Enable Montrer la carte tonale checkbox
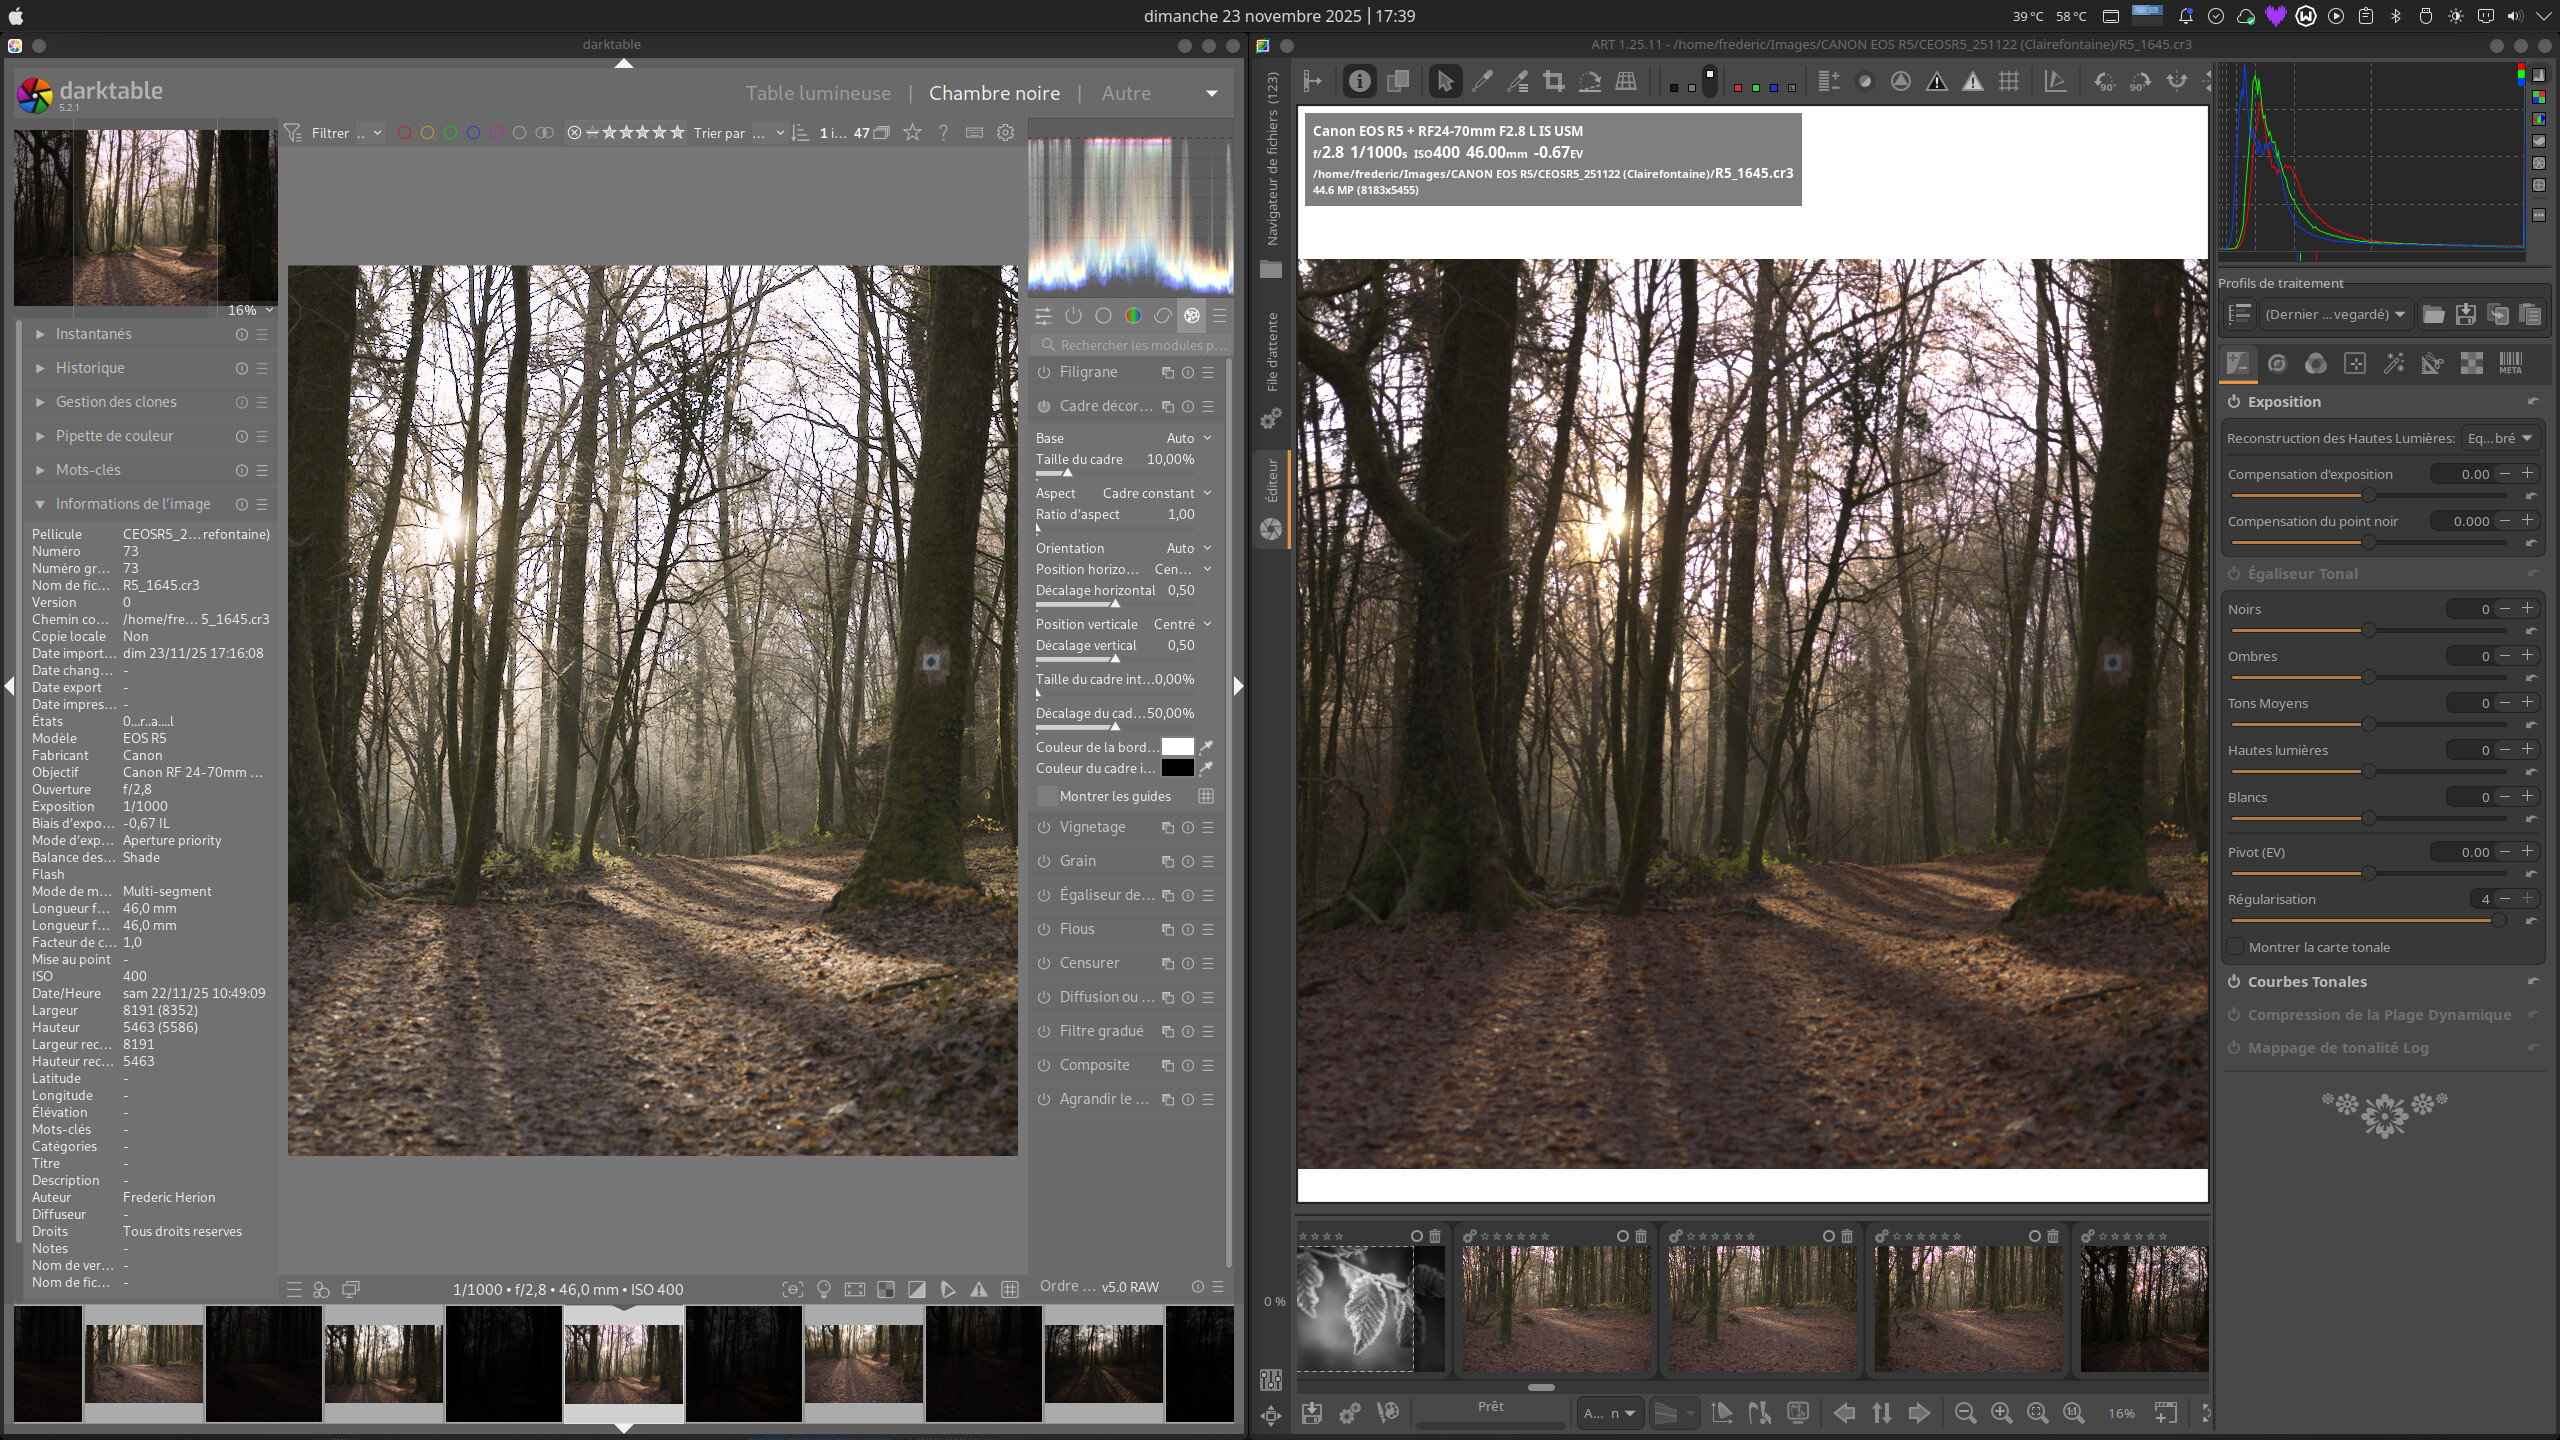2560x1440 pixels. 2236,947
